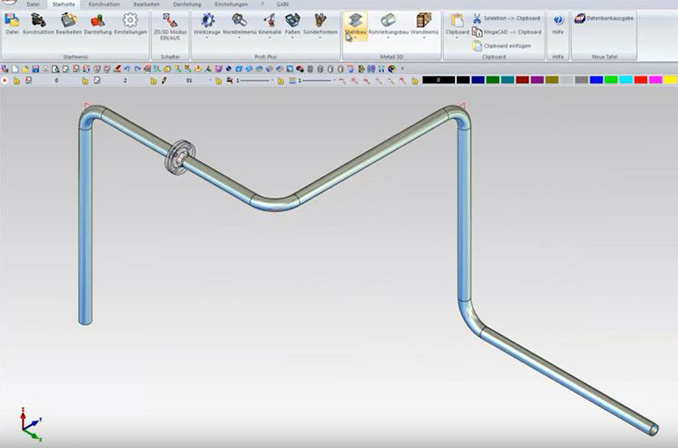The image size is (678, 448).
Task: Select the dark green color swatch
Action: [x=493, y=80]
